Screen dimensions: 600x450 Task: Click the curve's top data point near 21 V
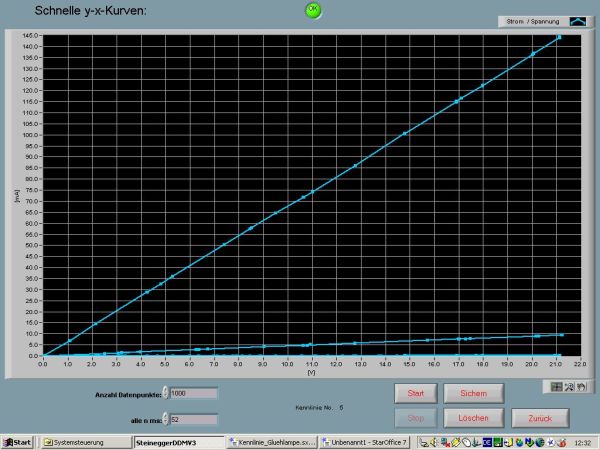pos(559,37)
